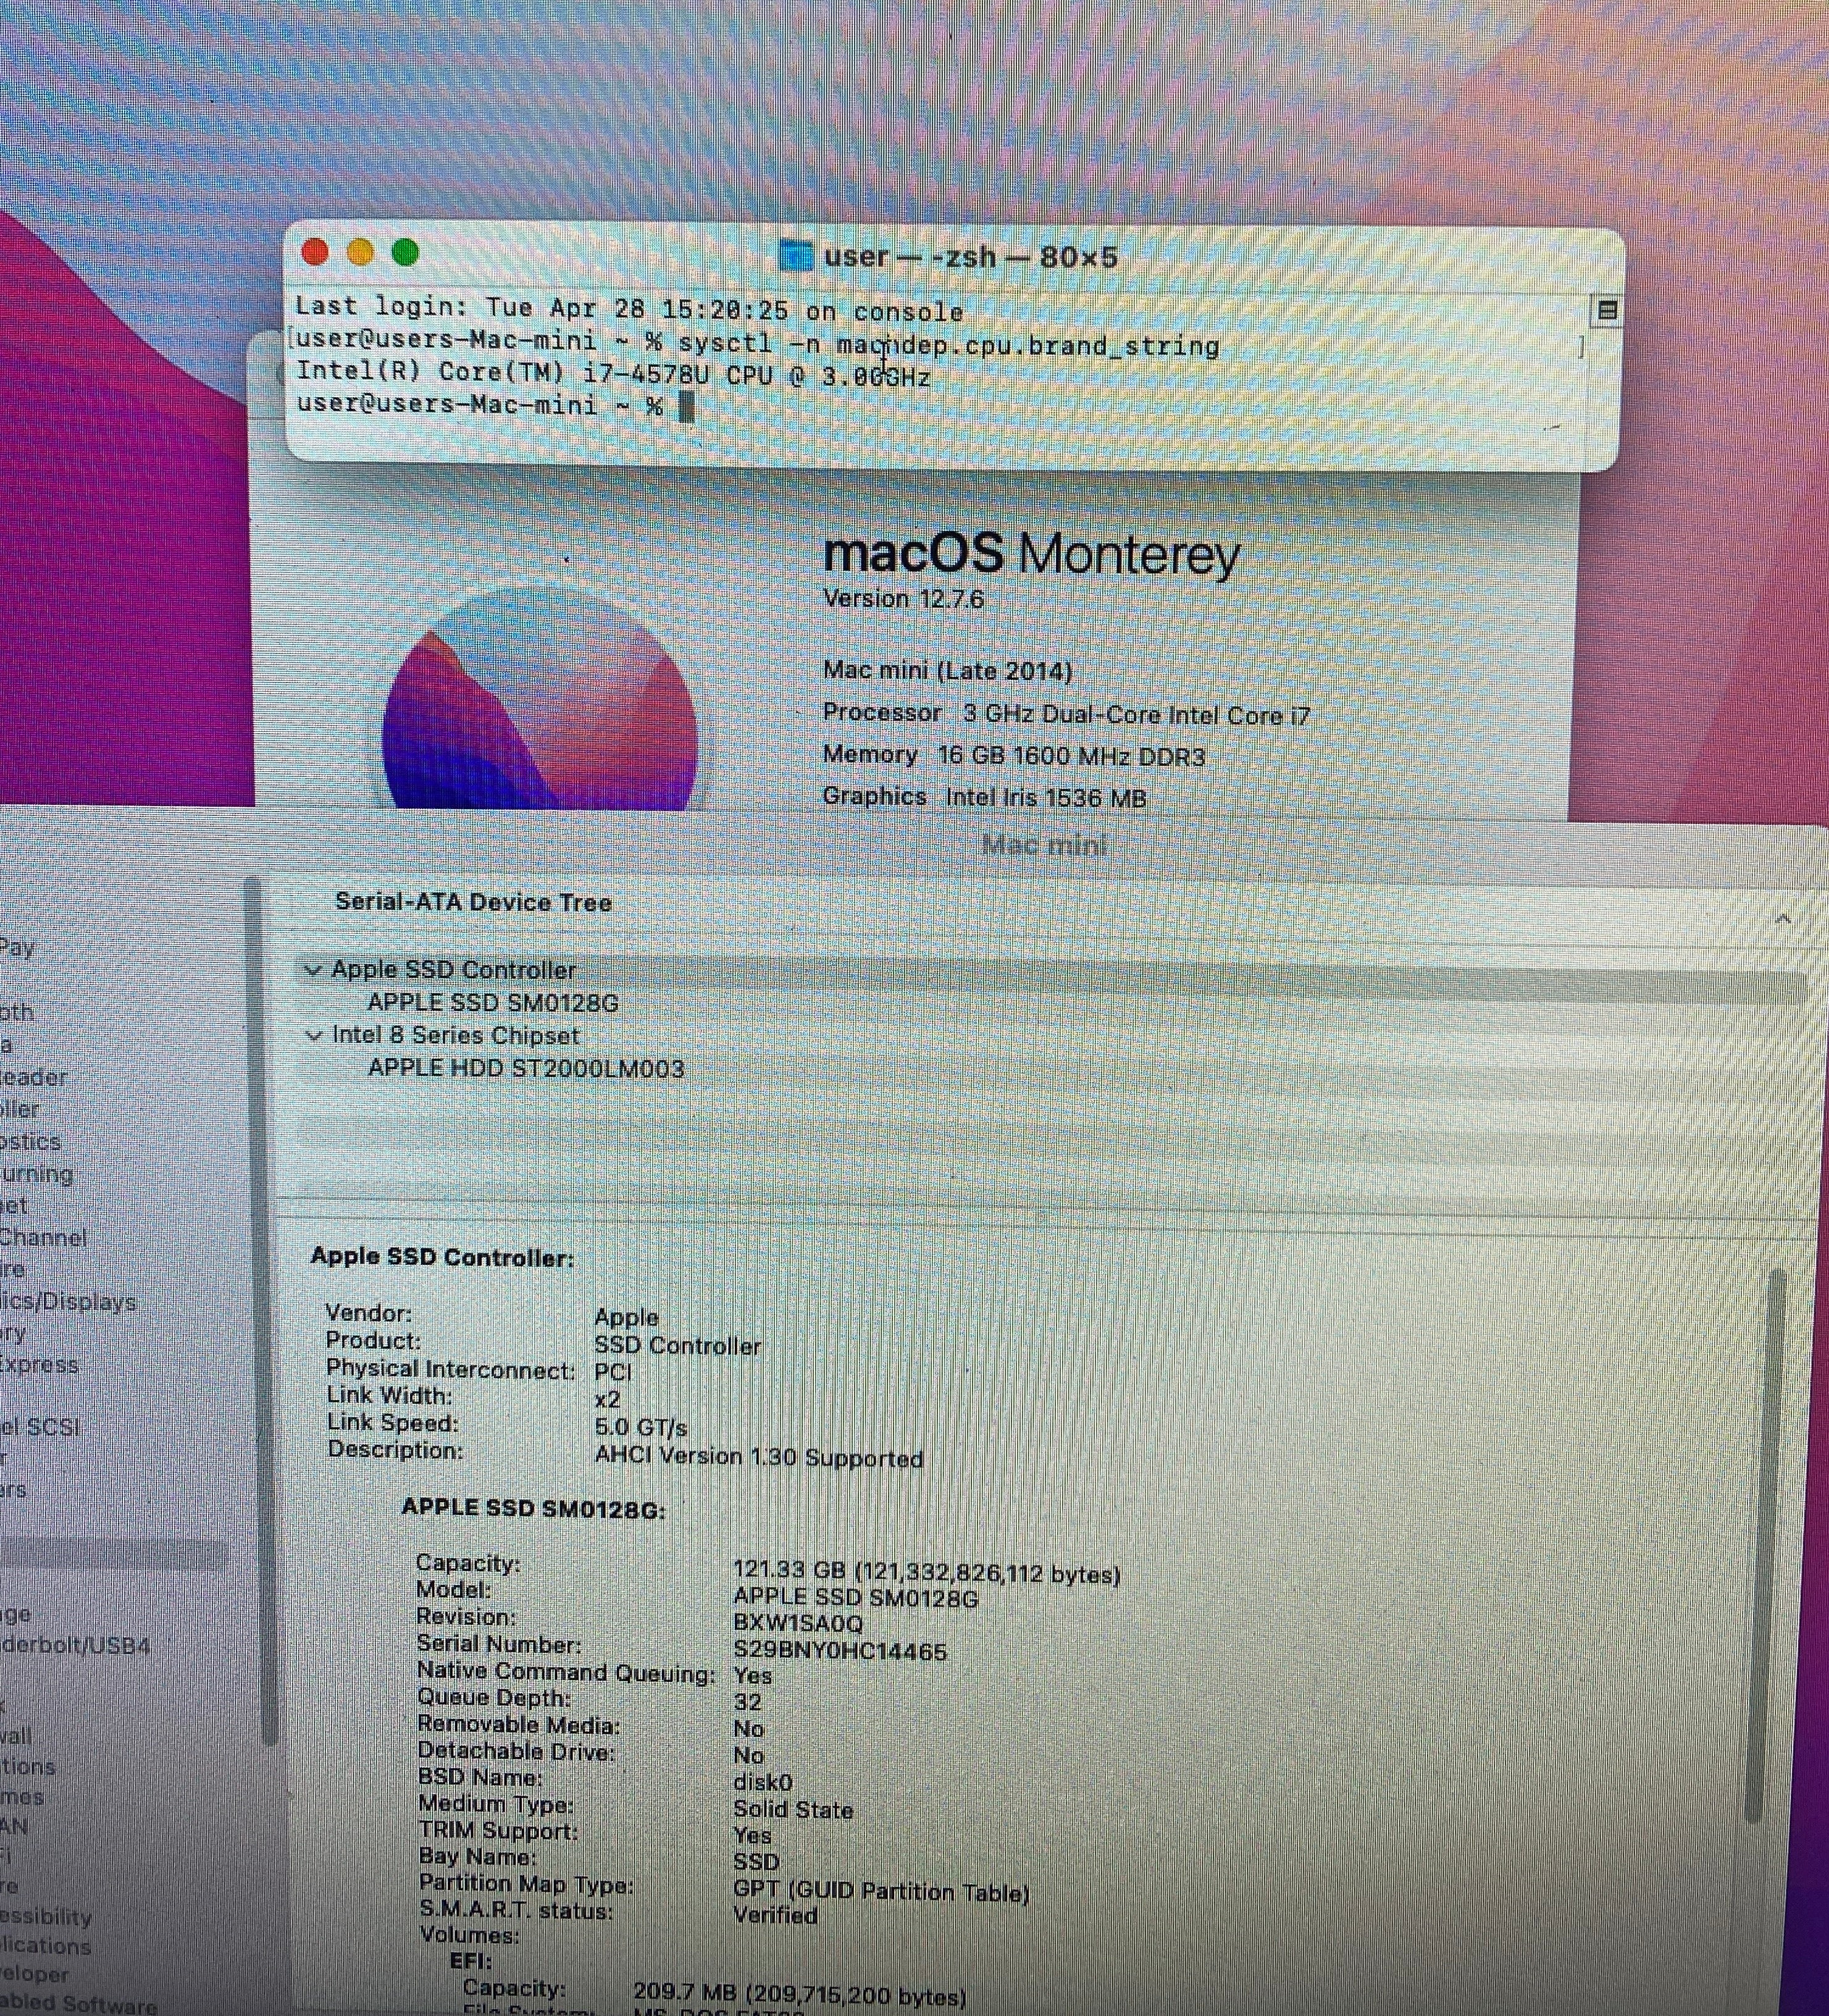Open Diagnostics in sidebar list

pos(31,1141)
